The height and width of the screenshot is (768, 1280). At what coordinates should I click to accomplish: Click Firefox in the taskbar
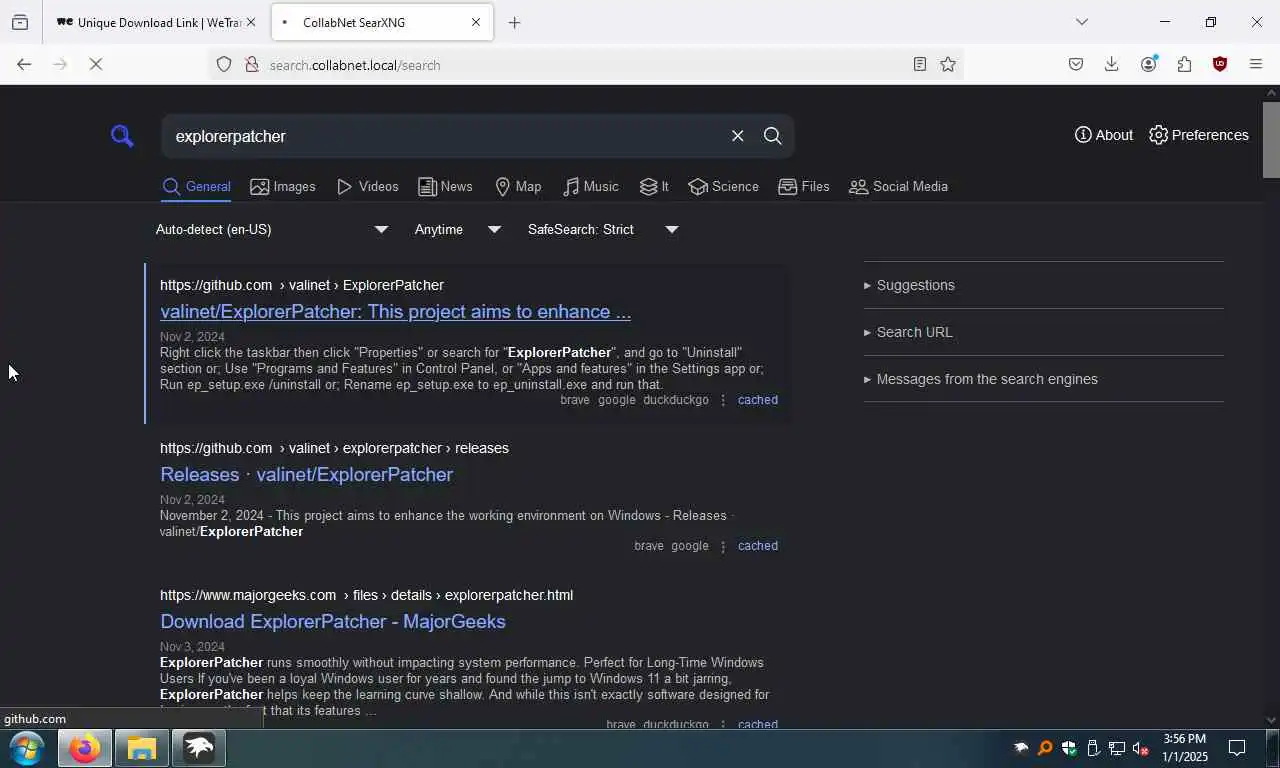[x=84, y=748]
